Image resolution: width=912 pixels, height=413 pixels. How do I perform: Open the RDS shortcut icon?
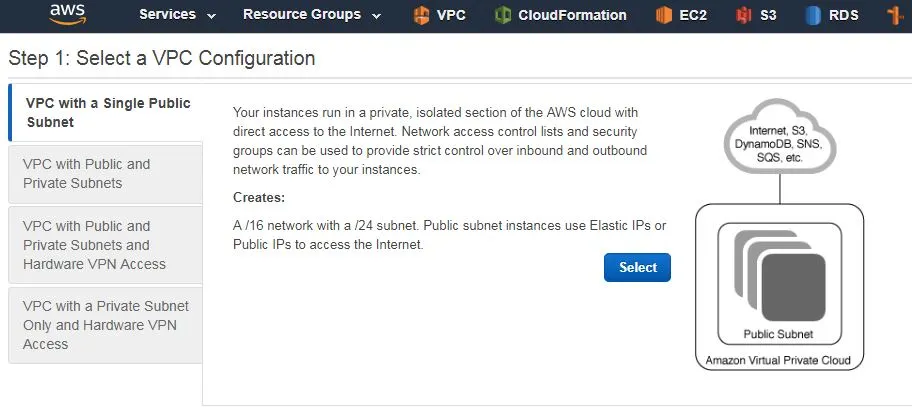coord(813,15)
